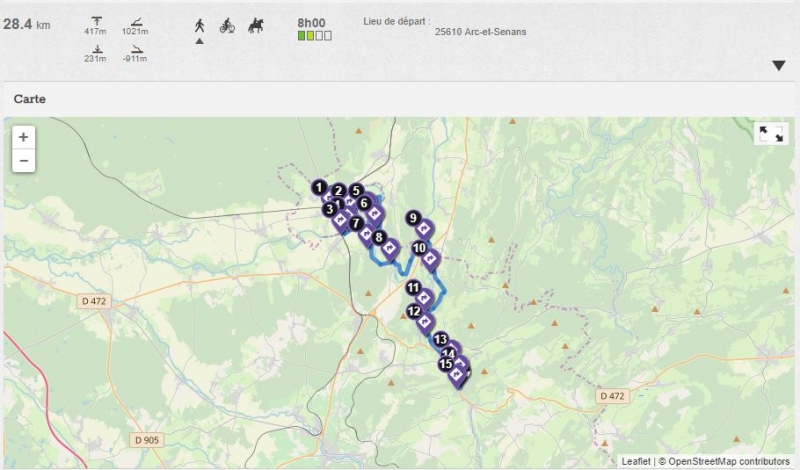Zoom out on the map
Screen dimensions: 800x470
pos(23,160)
